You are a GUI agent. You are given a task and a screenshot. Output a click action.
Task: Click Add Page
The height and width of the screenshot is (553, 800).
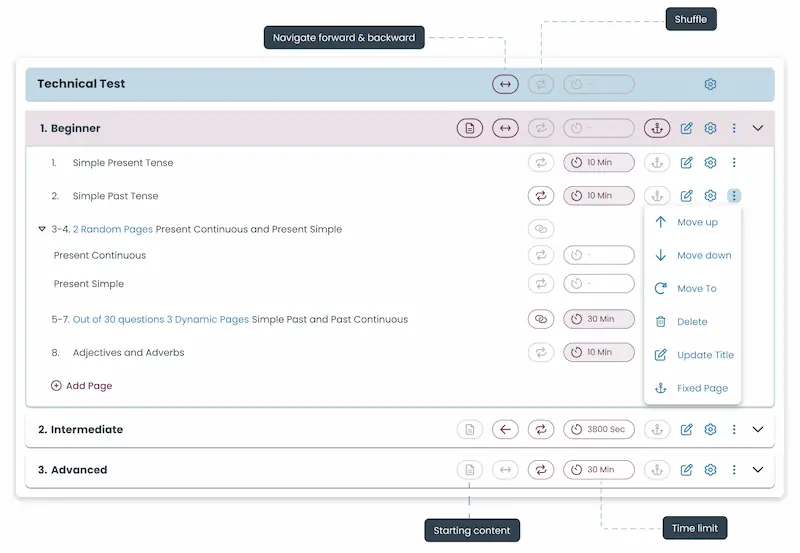[81, 386]
